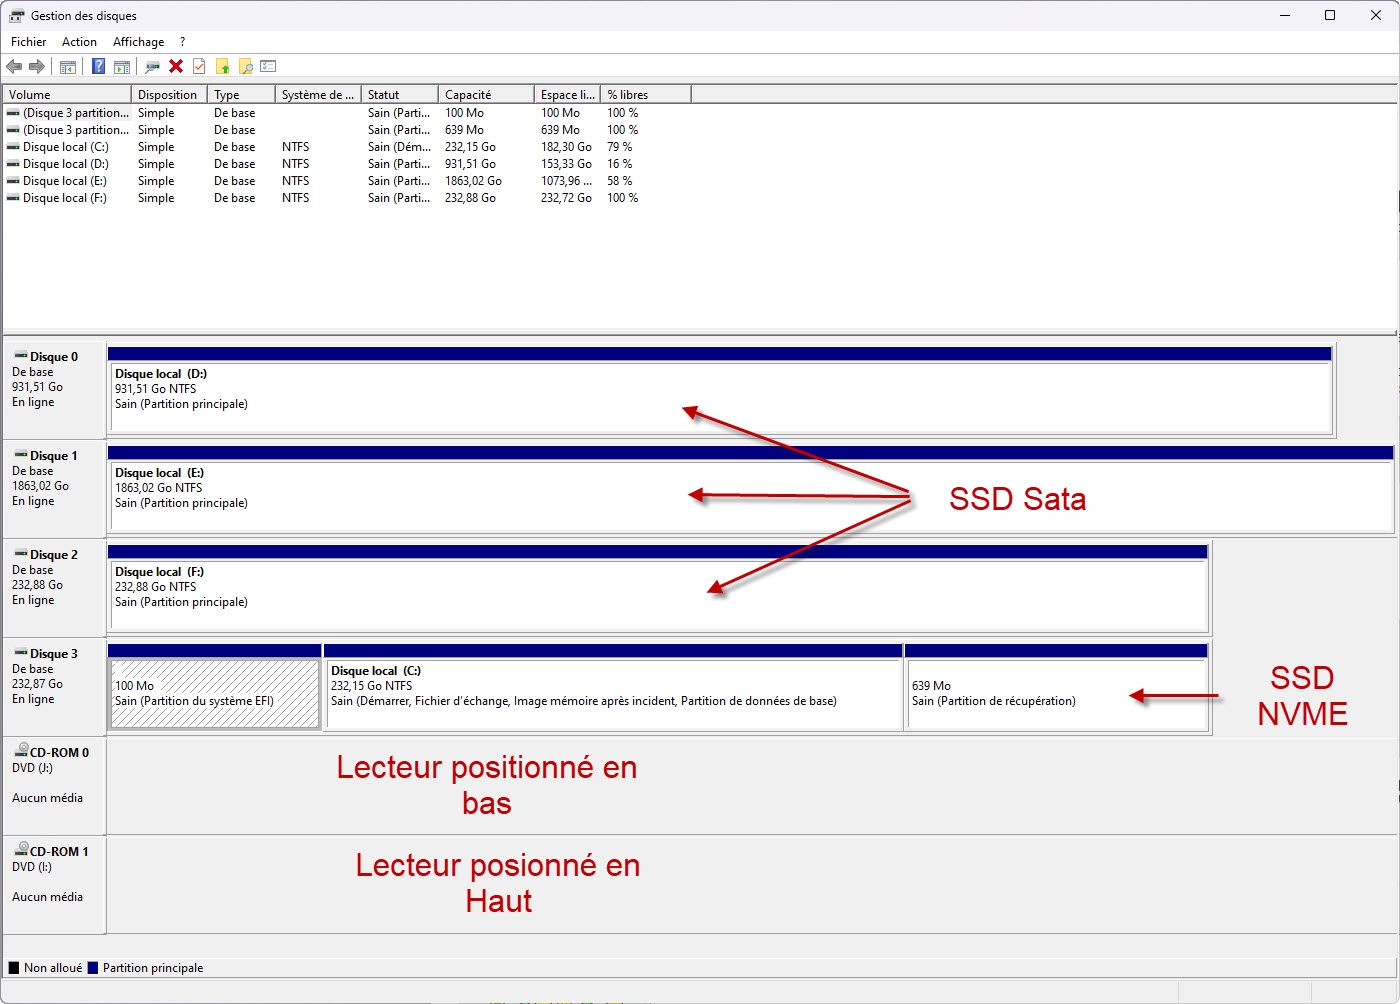Click the connect drive icon in toolbar
The image size is (1400, 1004).
[152, 67]
